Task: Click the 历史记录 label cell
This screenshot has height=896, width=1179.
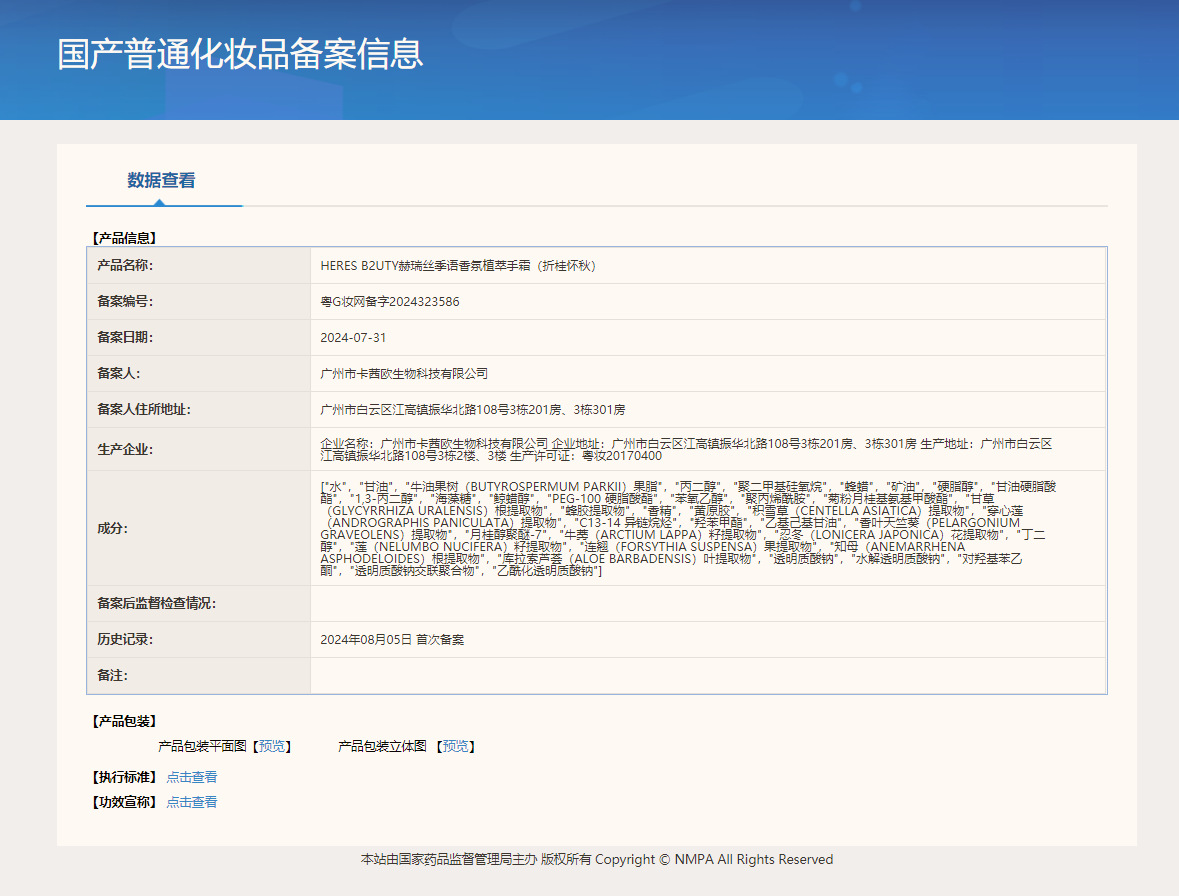Action: click(199, 640)
